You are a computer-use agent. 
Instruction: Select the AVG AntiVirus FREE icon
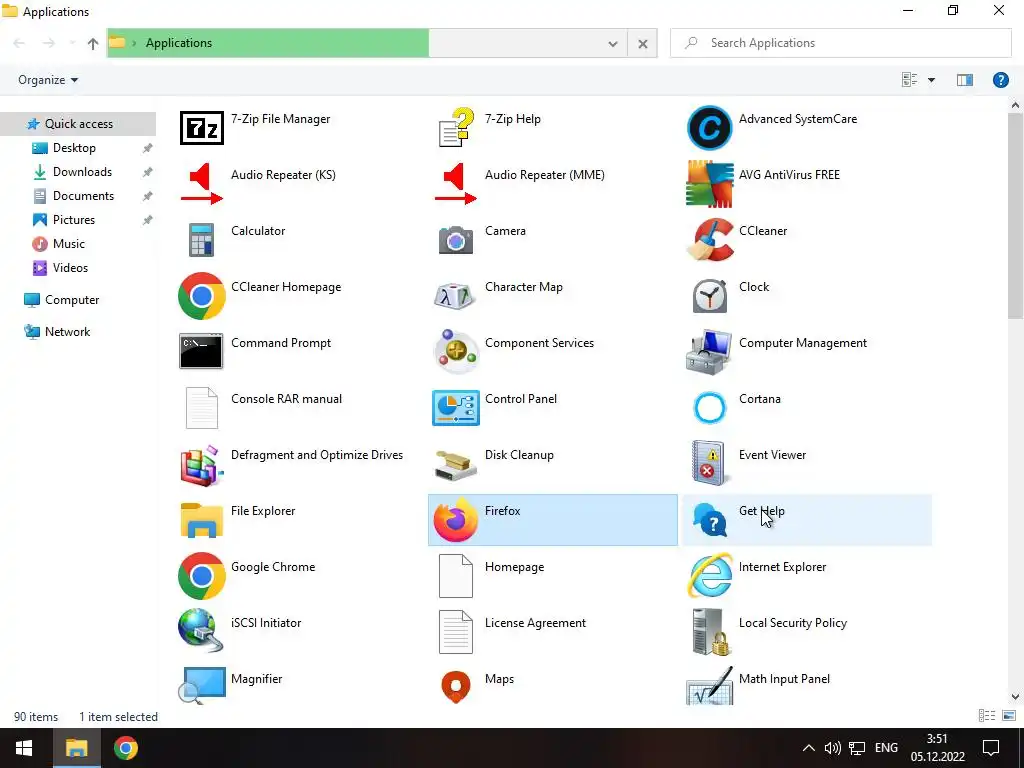click(x=710, y=184)
